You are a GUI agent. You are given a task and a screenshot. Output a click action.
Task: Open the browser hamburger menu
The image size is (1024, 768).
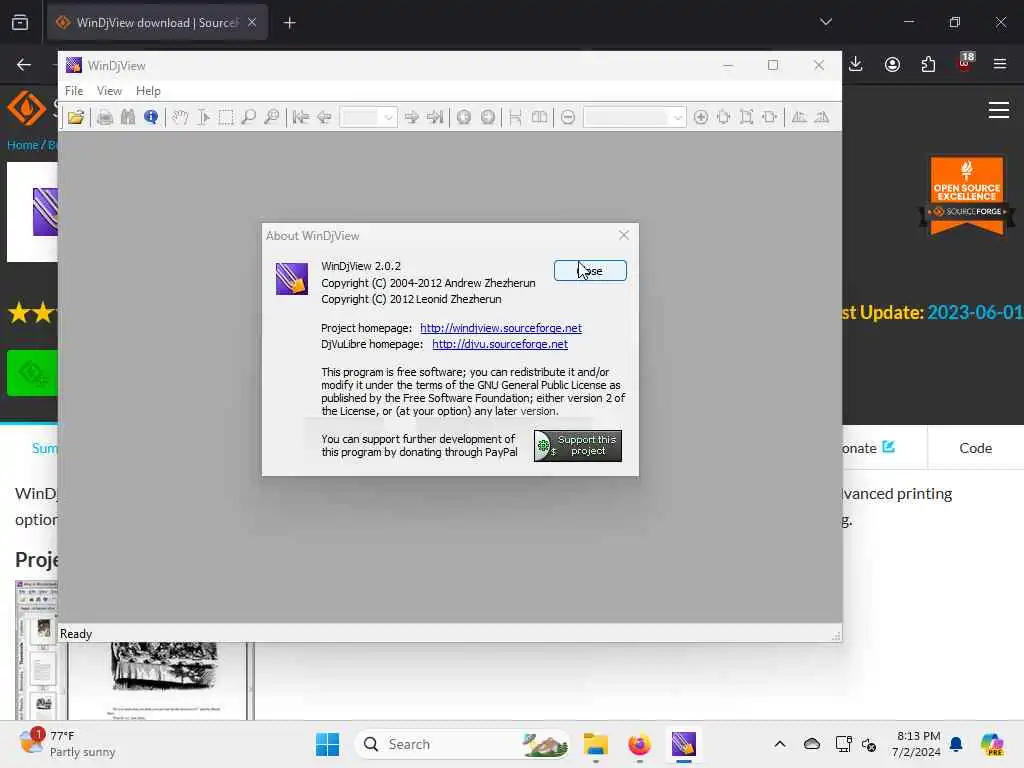1000,64
